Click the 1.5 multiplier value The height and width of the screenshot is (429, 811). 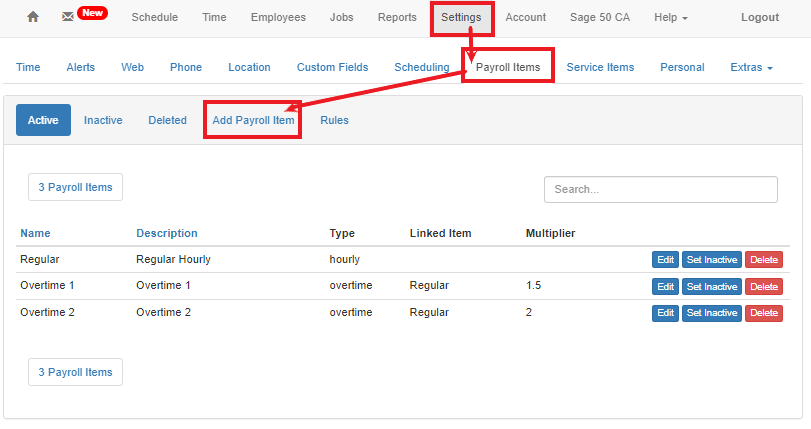(x=533, y=286)
